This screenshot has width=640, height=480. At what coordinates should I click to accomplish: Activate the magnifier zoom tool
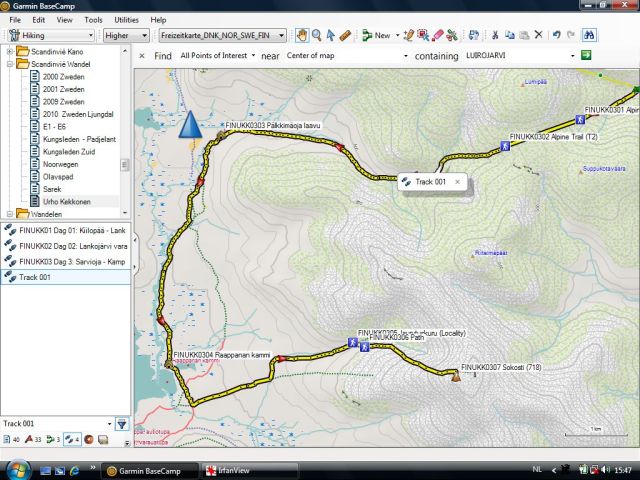(316, 35)
